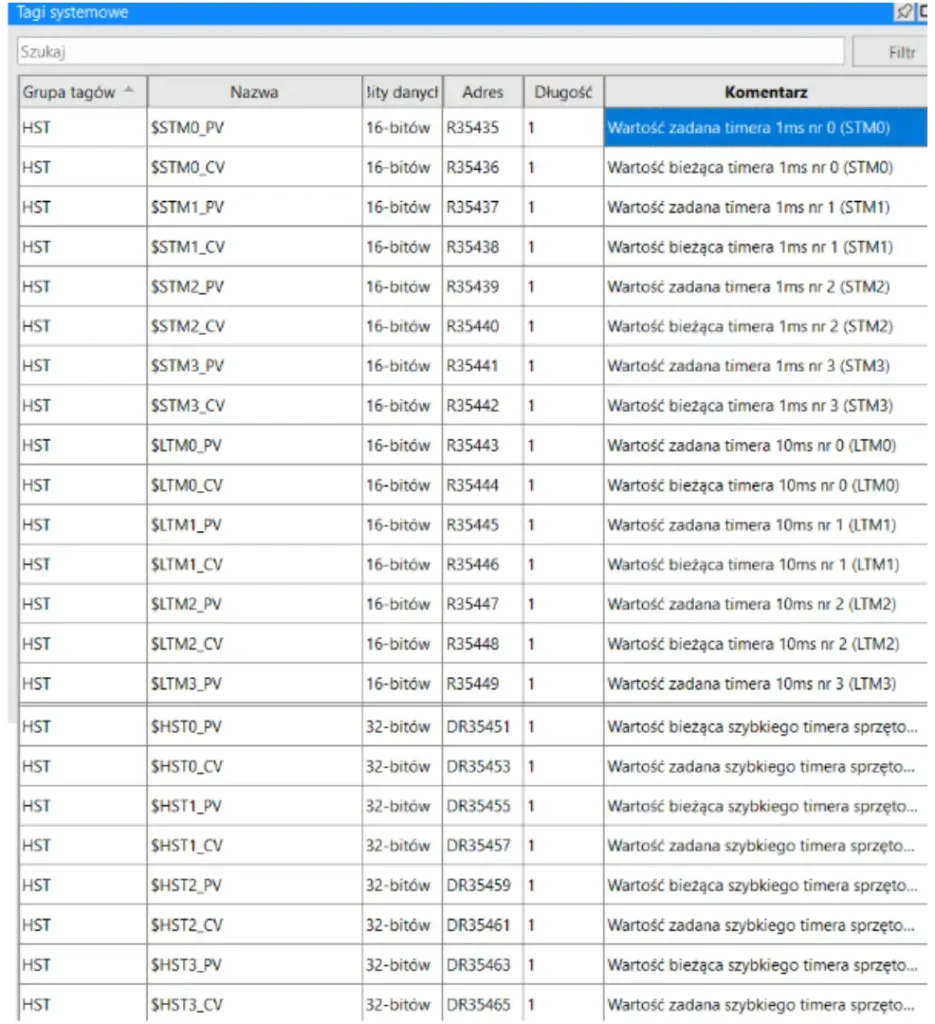This screenshot has height=1024, width=935.
Task: Click the Długość column header
Action: point(563,92)
